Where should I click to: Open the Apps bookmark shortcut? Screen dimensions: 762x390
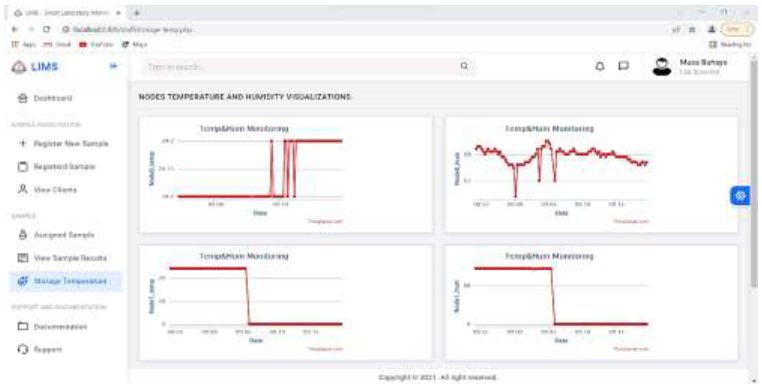tap(24, 44)
